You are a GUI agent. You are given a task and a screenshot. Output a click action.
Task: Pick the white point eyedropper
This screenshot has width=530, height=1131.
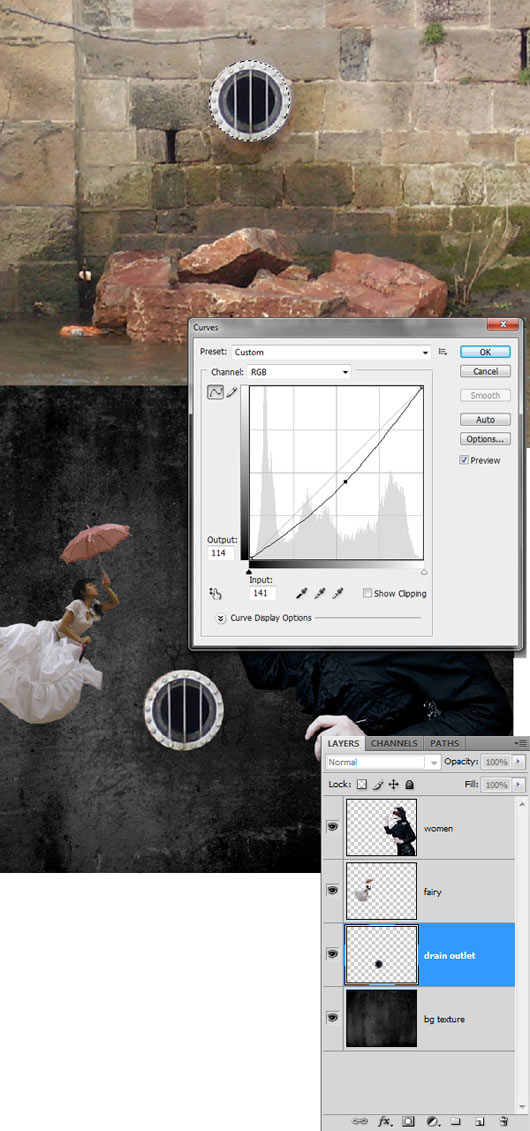coord(337,594)
